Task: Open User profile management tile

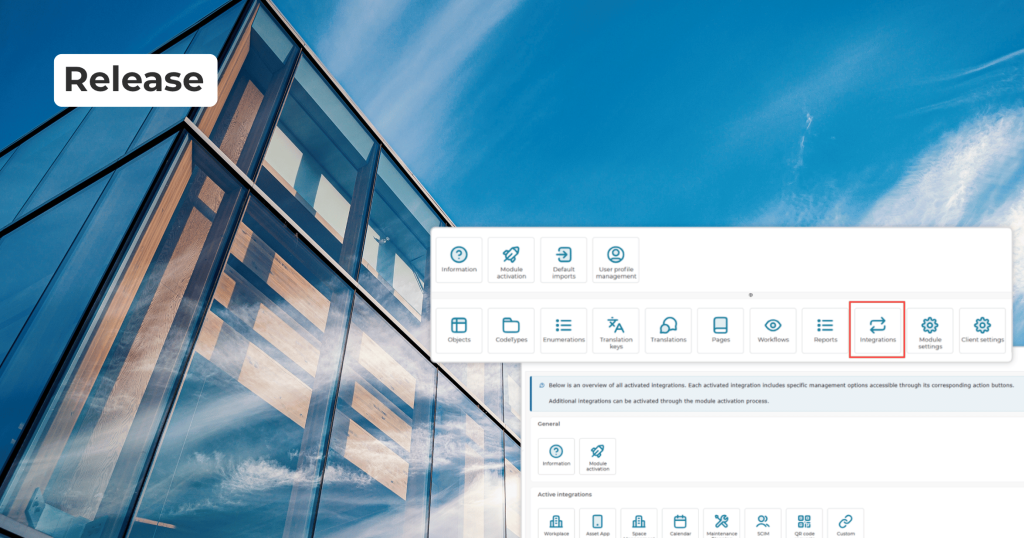Action: pos(616,260)
